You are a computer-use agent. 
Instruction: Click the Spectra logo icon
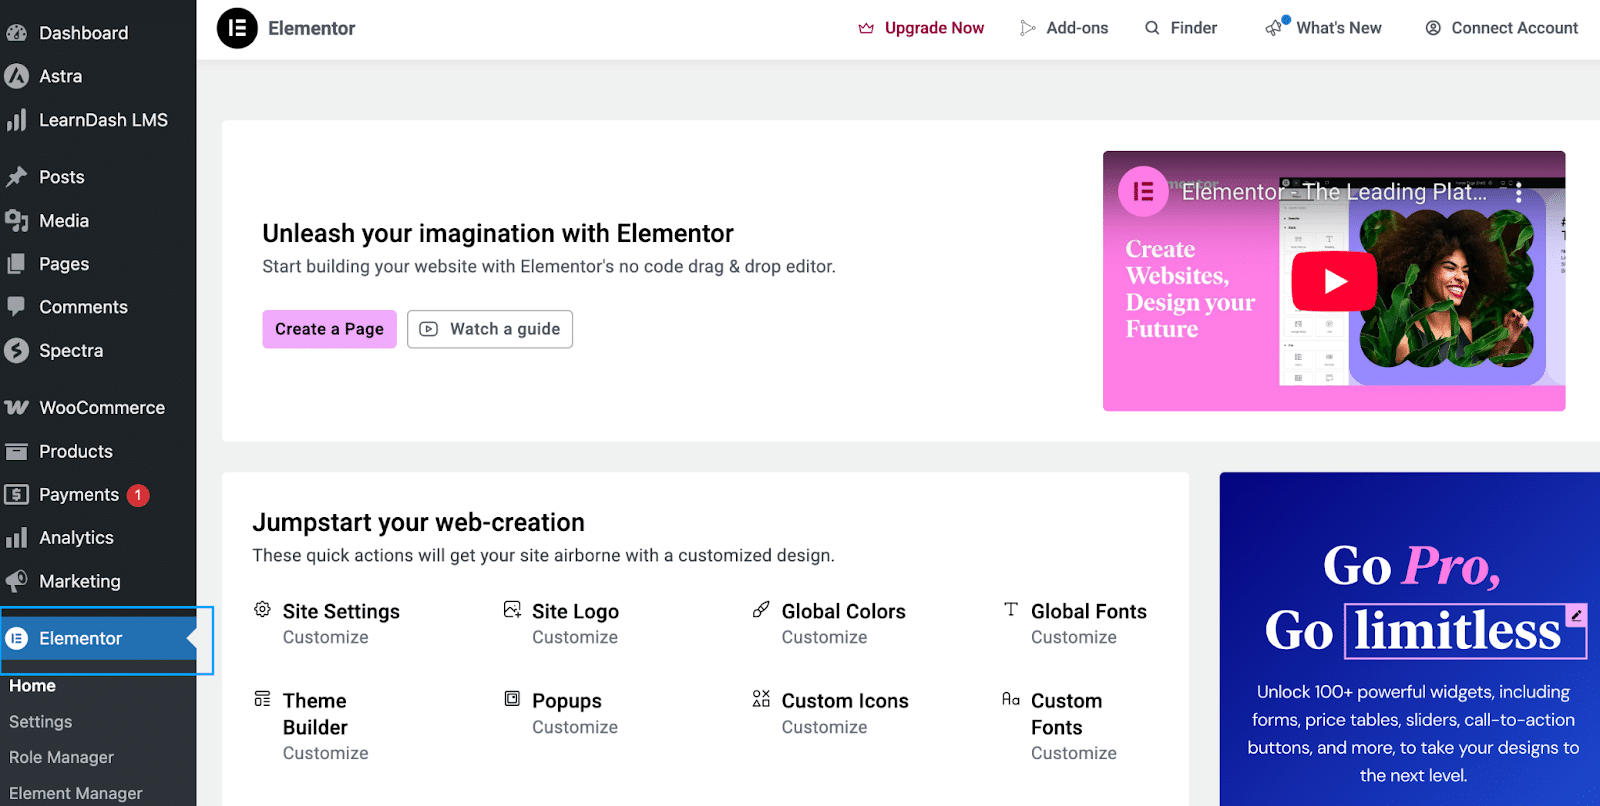coord(16,351)
